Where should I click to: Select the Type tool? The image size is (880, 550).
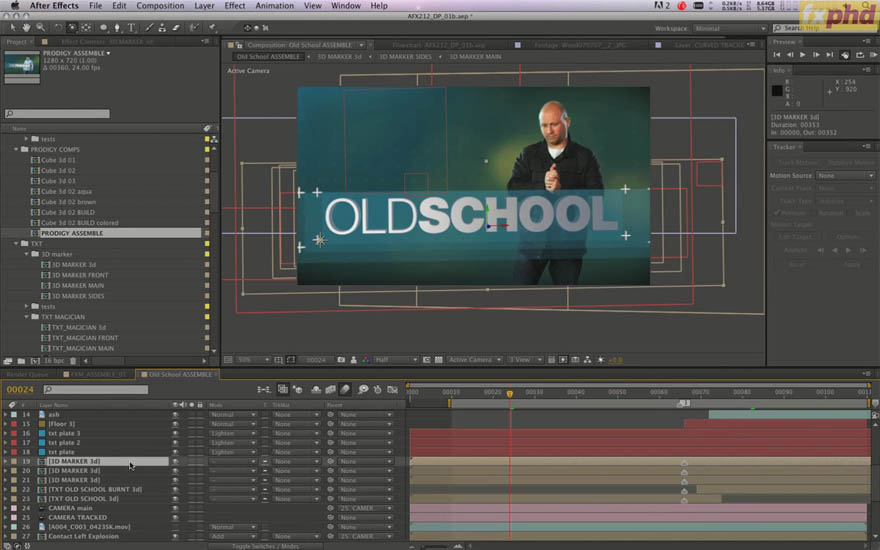click(x=132, y=27)
